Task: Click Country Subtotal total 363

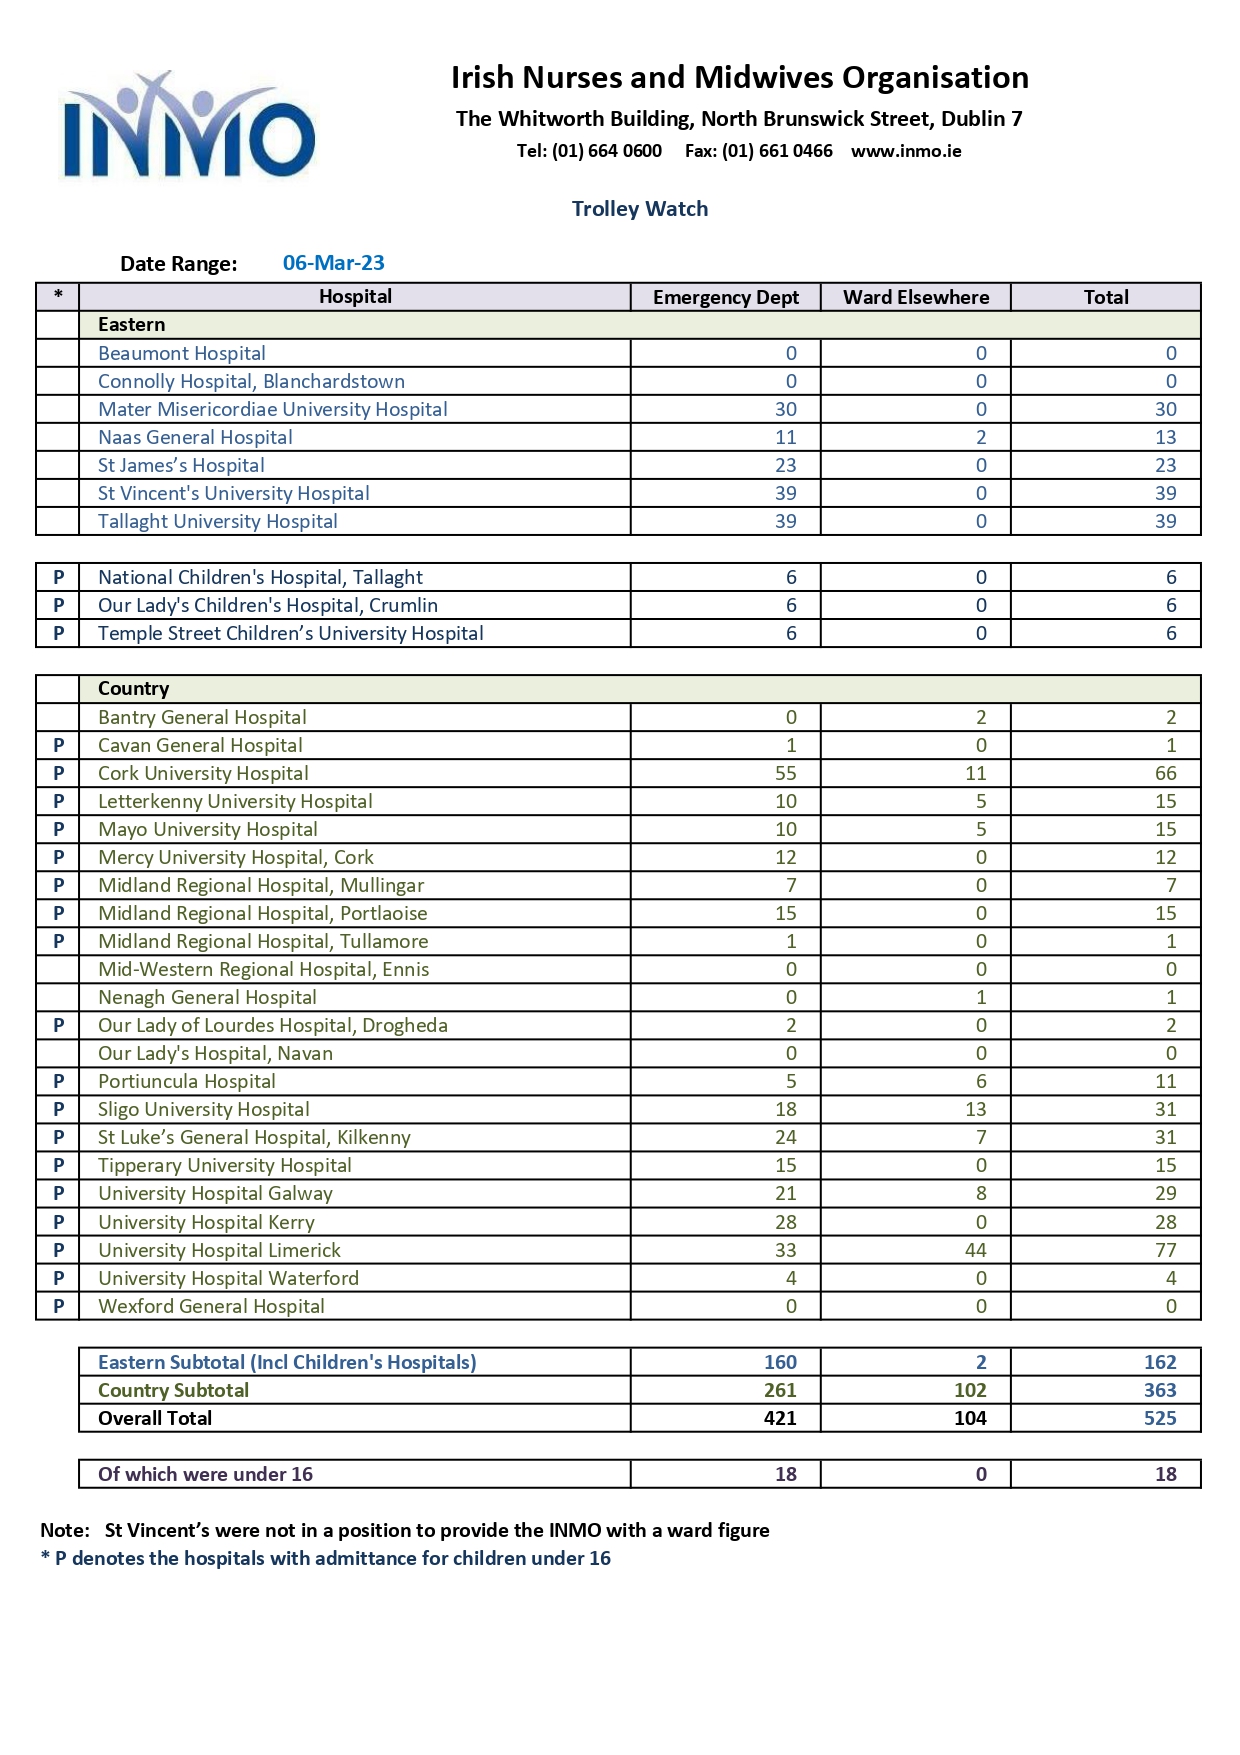Action: (1160, 1390)
